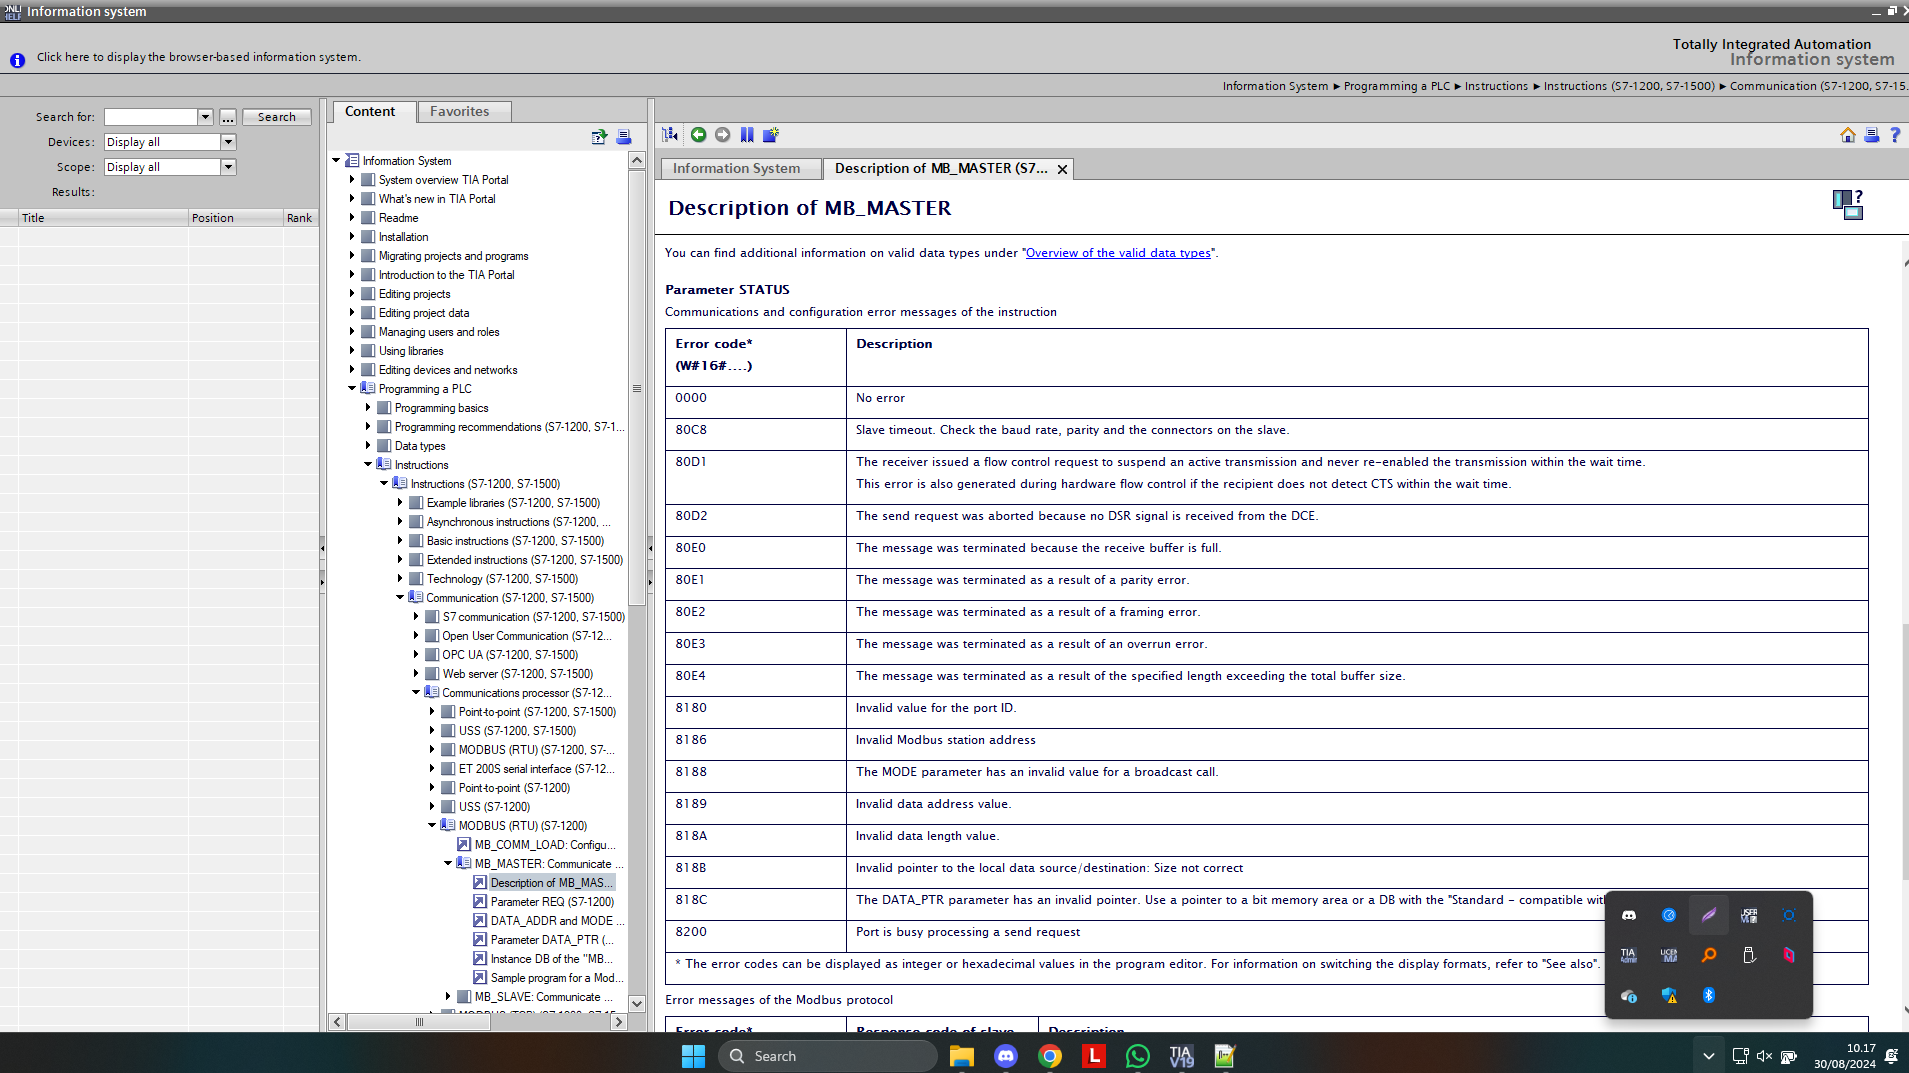Open License Manager tray icon
This screenshot has width=1909, height=1073.
pyautogui.click(x=1668, y=955)
